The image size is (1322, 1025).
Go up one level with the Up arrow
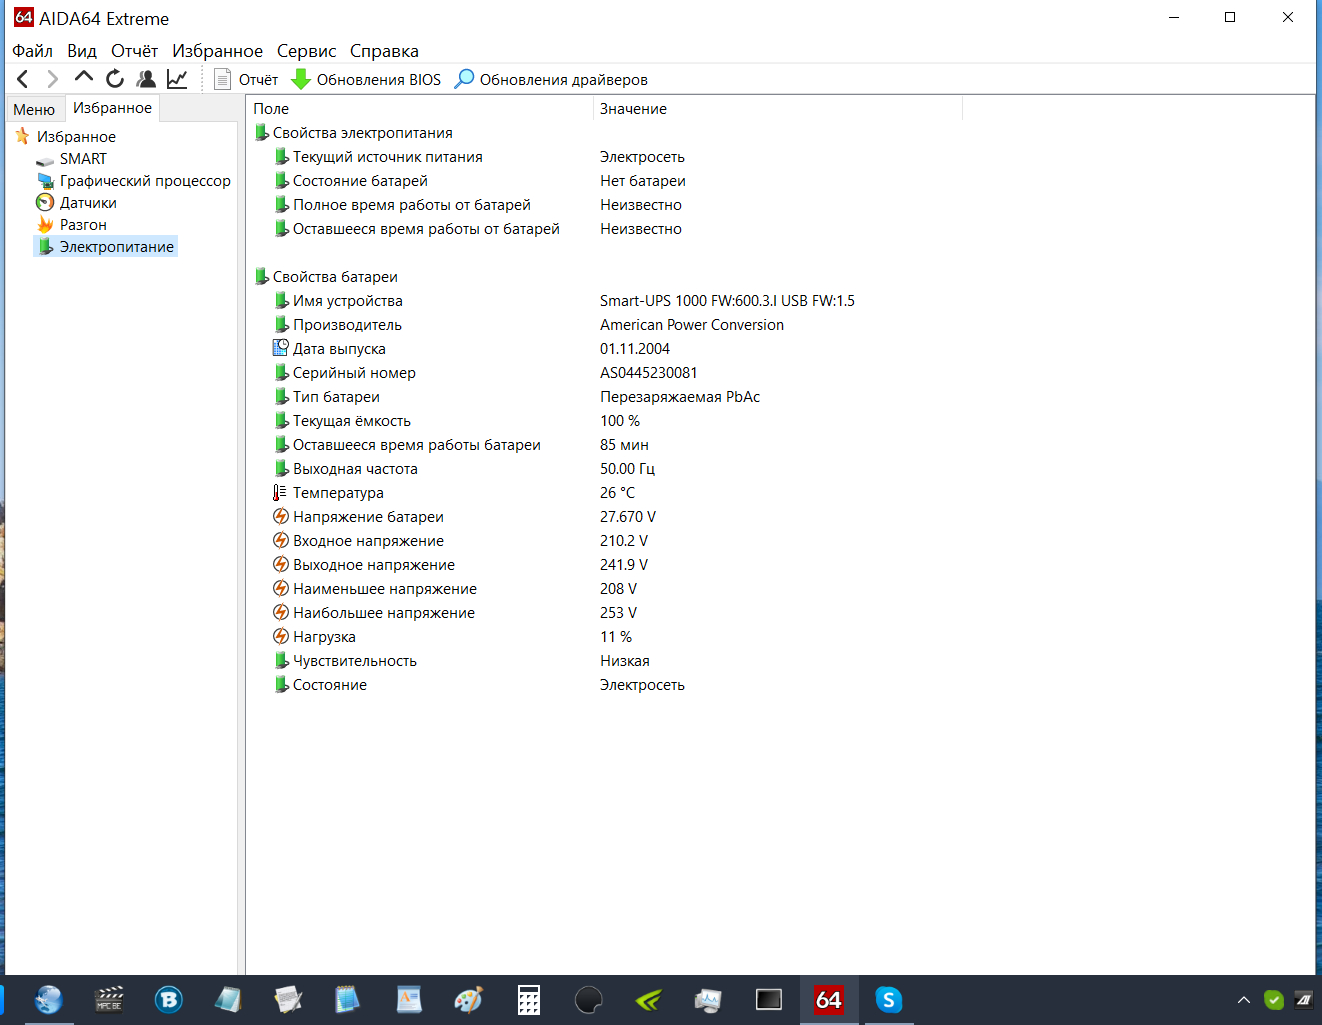[84, 78]
